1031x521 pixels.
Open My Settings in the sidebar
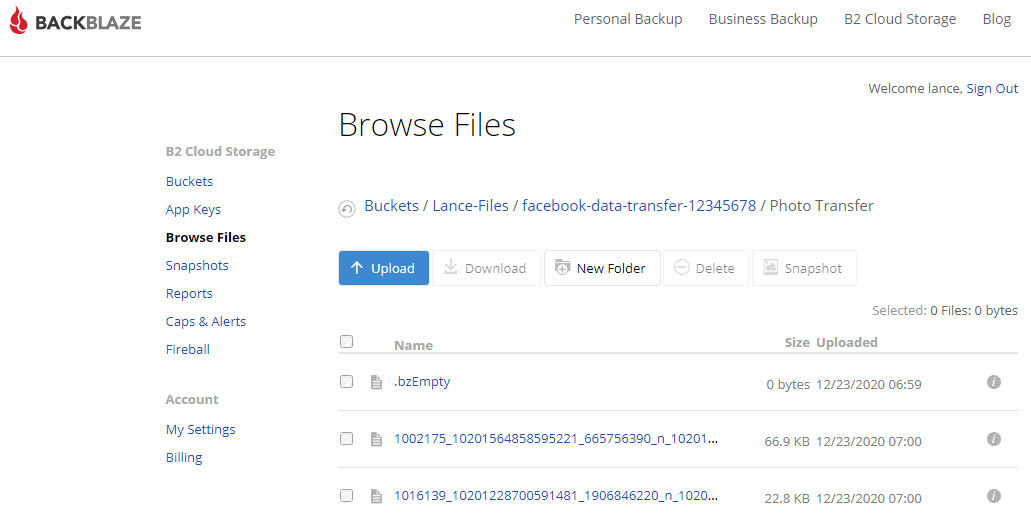(201, 430)
